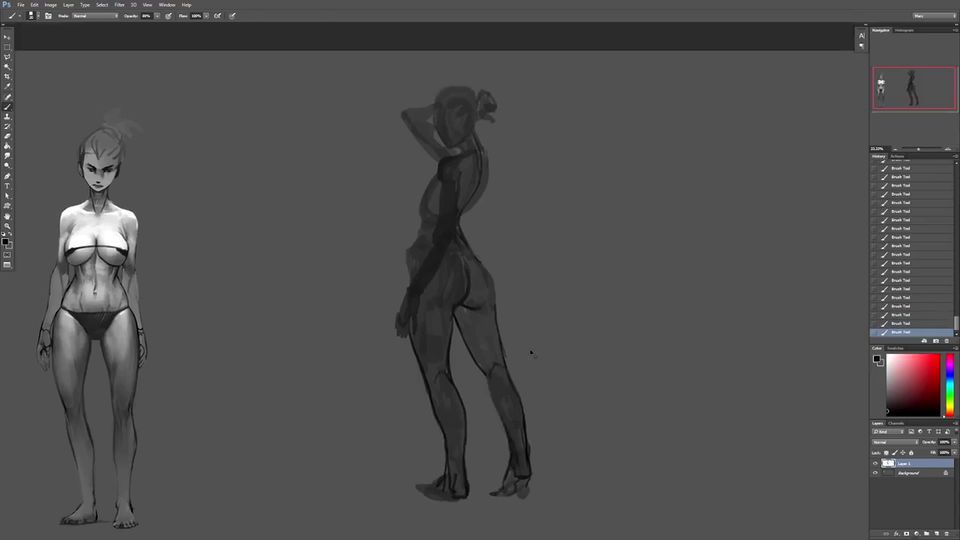Screen dimensions: 960x540
Task: Open the Opacity slider dropdown in options bar
Action: pyautogui.click(x=157, y=16)
